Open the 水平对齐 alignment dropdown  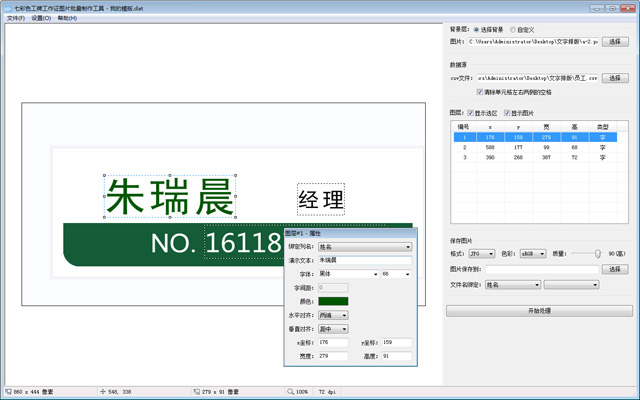[333, 315]
